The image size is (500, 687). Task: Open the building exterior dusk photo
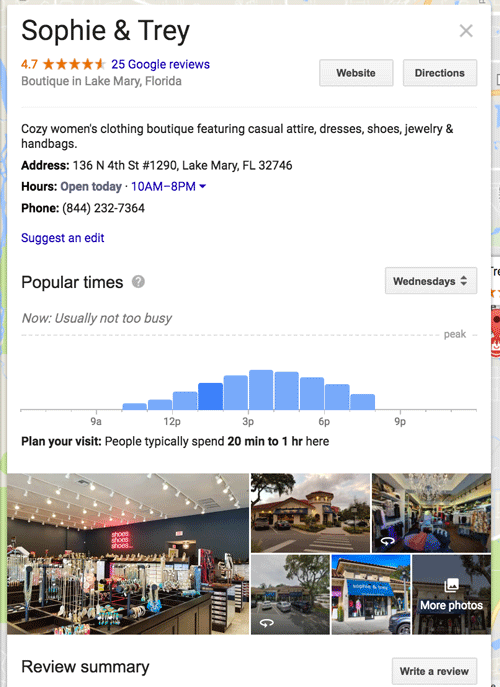point(310,513)
